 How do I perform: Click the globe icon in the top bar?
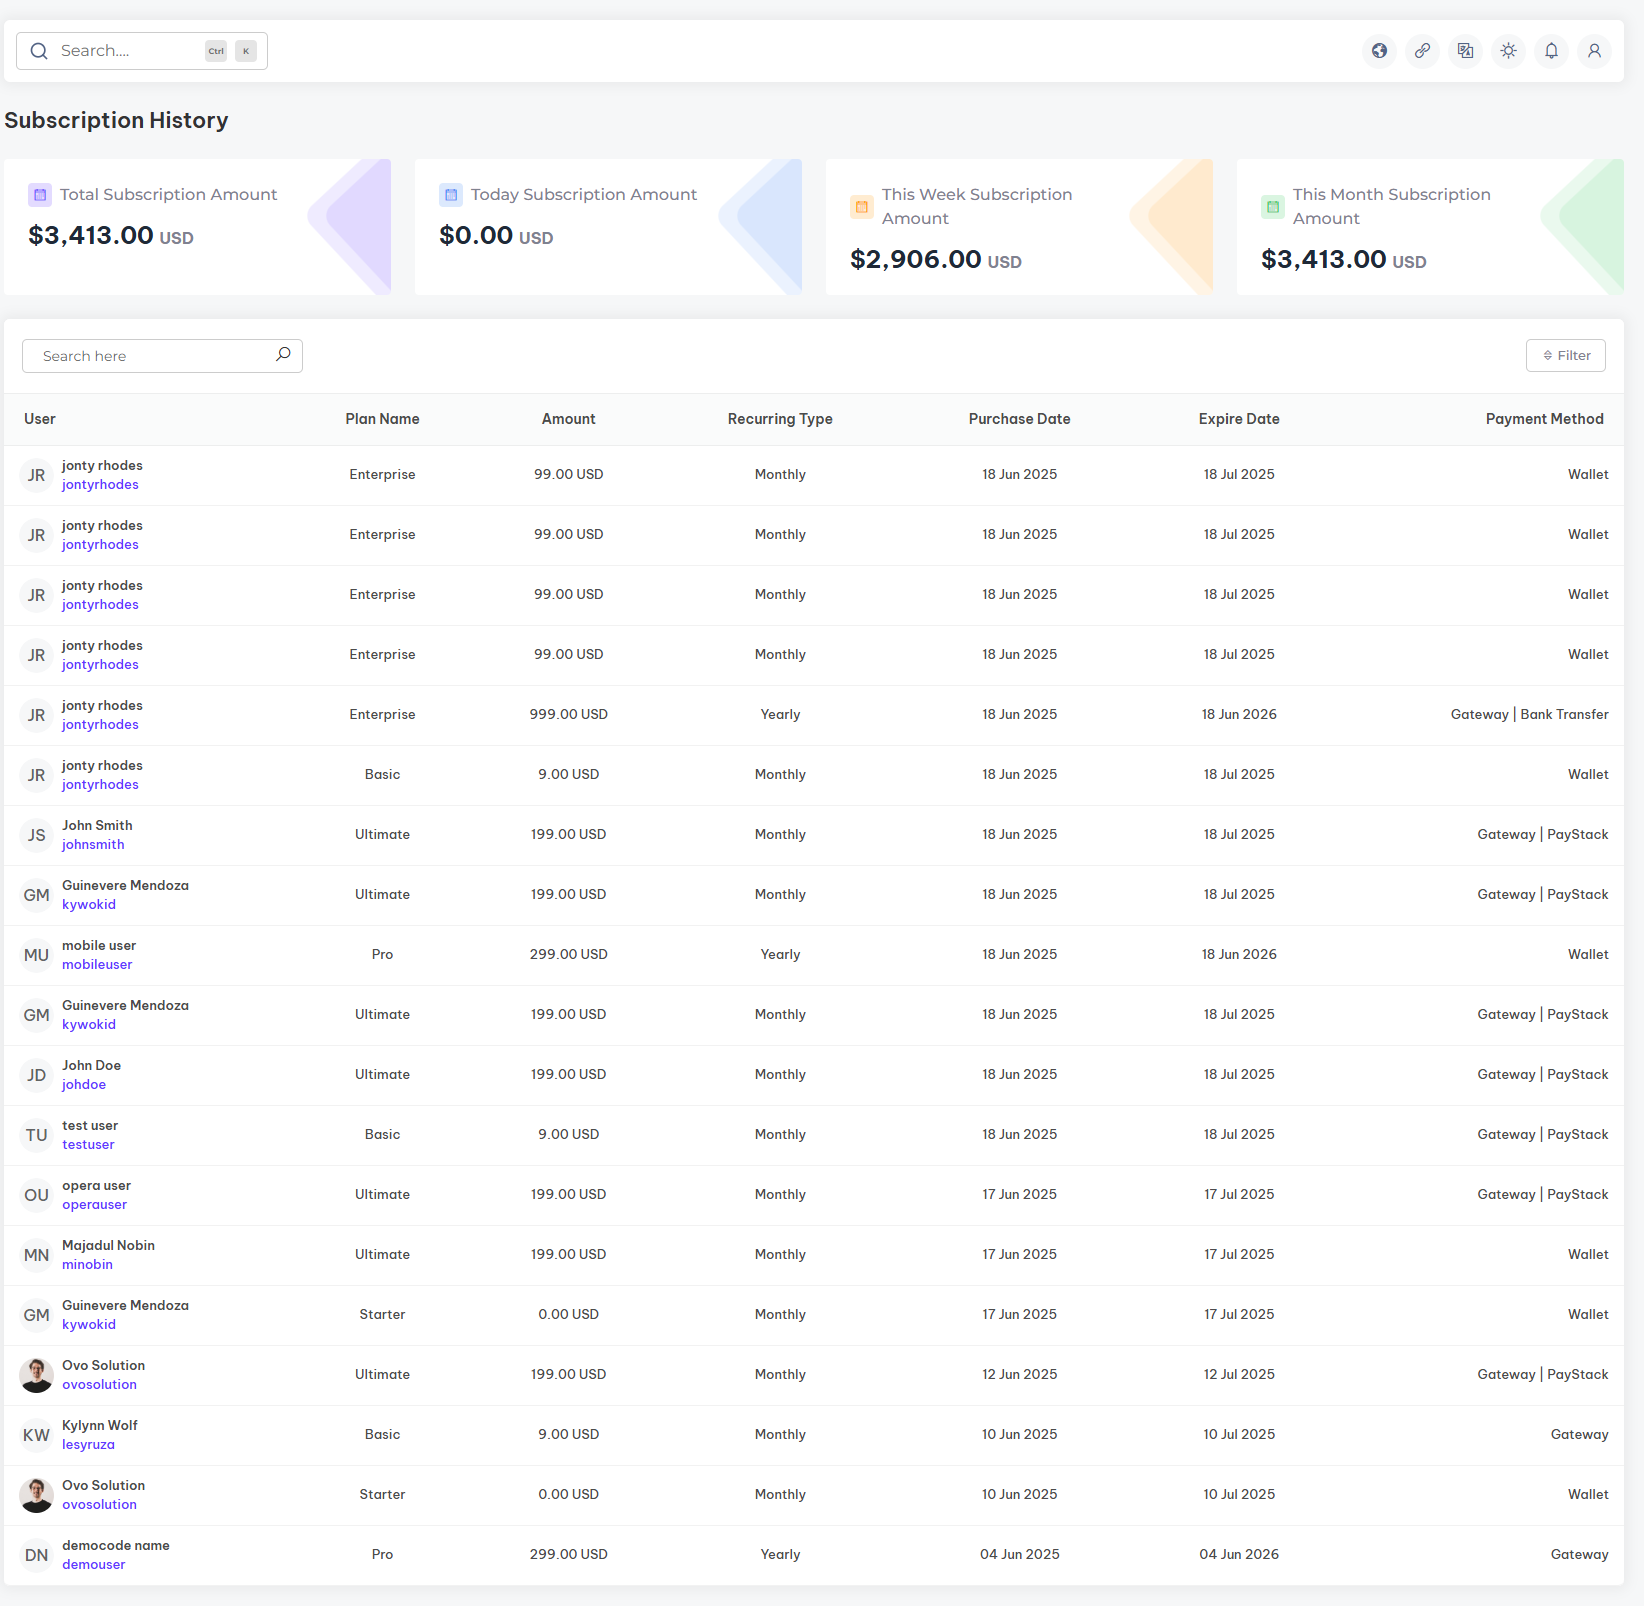1379,51
